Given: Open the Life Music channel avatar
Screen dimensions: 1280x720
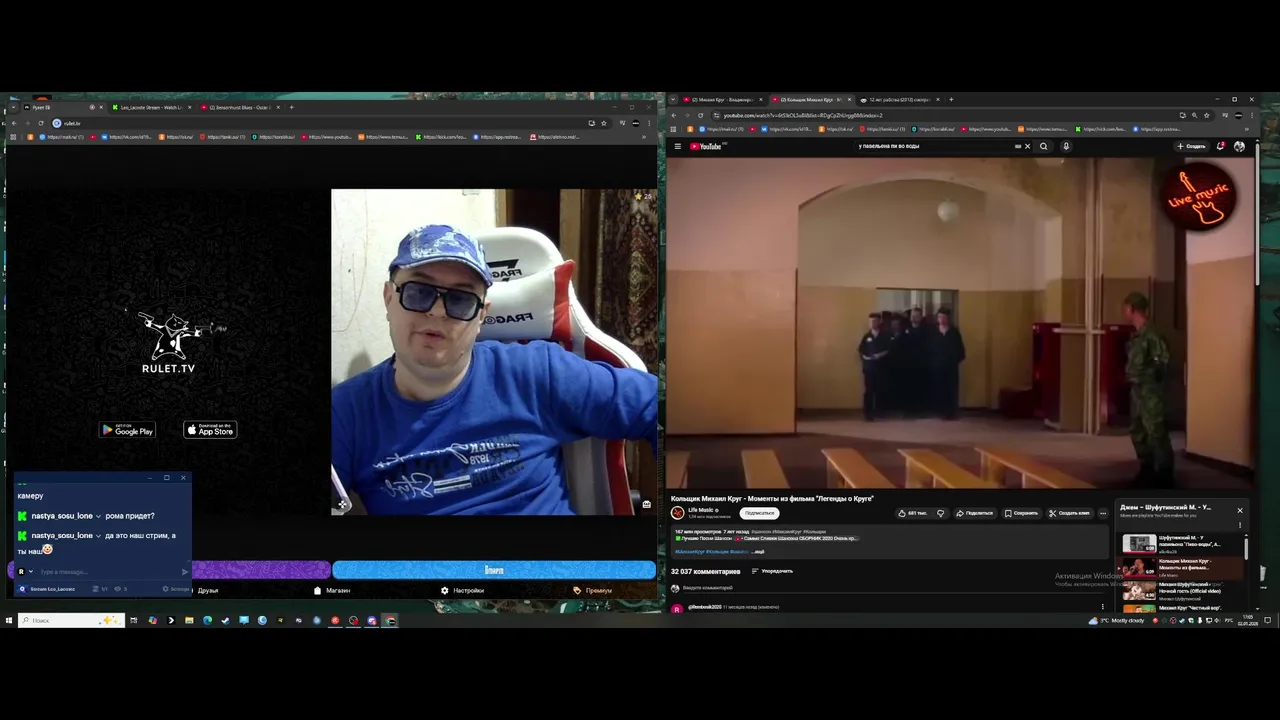Looking at the screenshot, I should [678, 513].
